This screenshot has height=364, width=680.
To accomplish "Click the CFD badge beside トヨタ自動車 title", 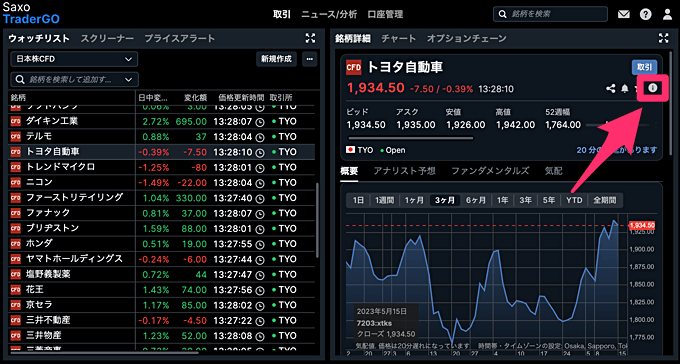I will coord(353,68).
